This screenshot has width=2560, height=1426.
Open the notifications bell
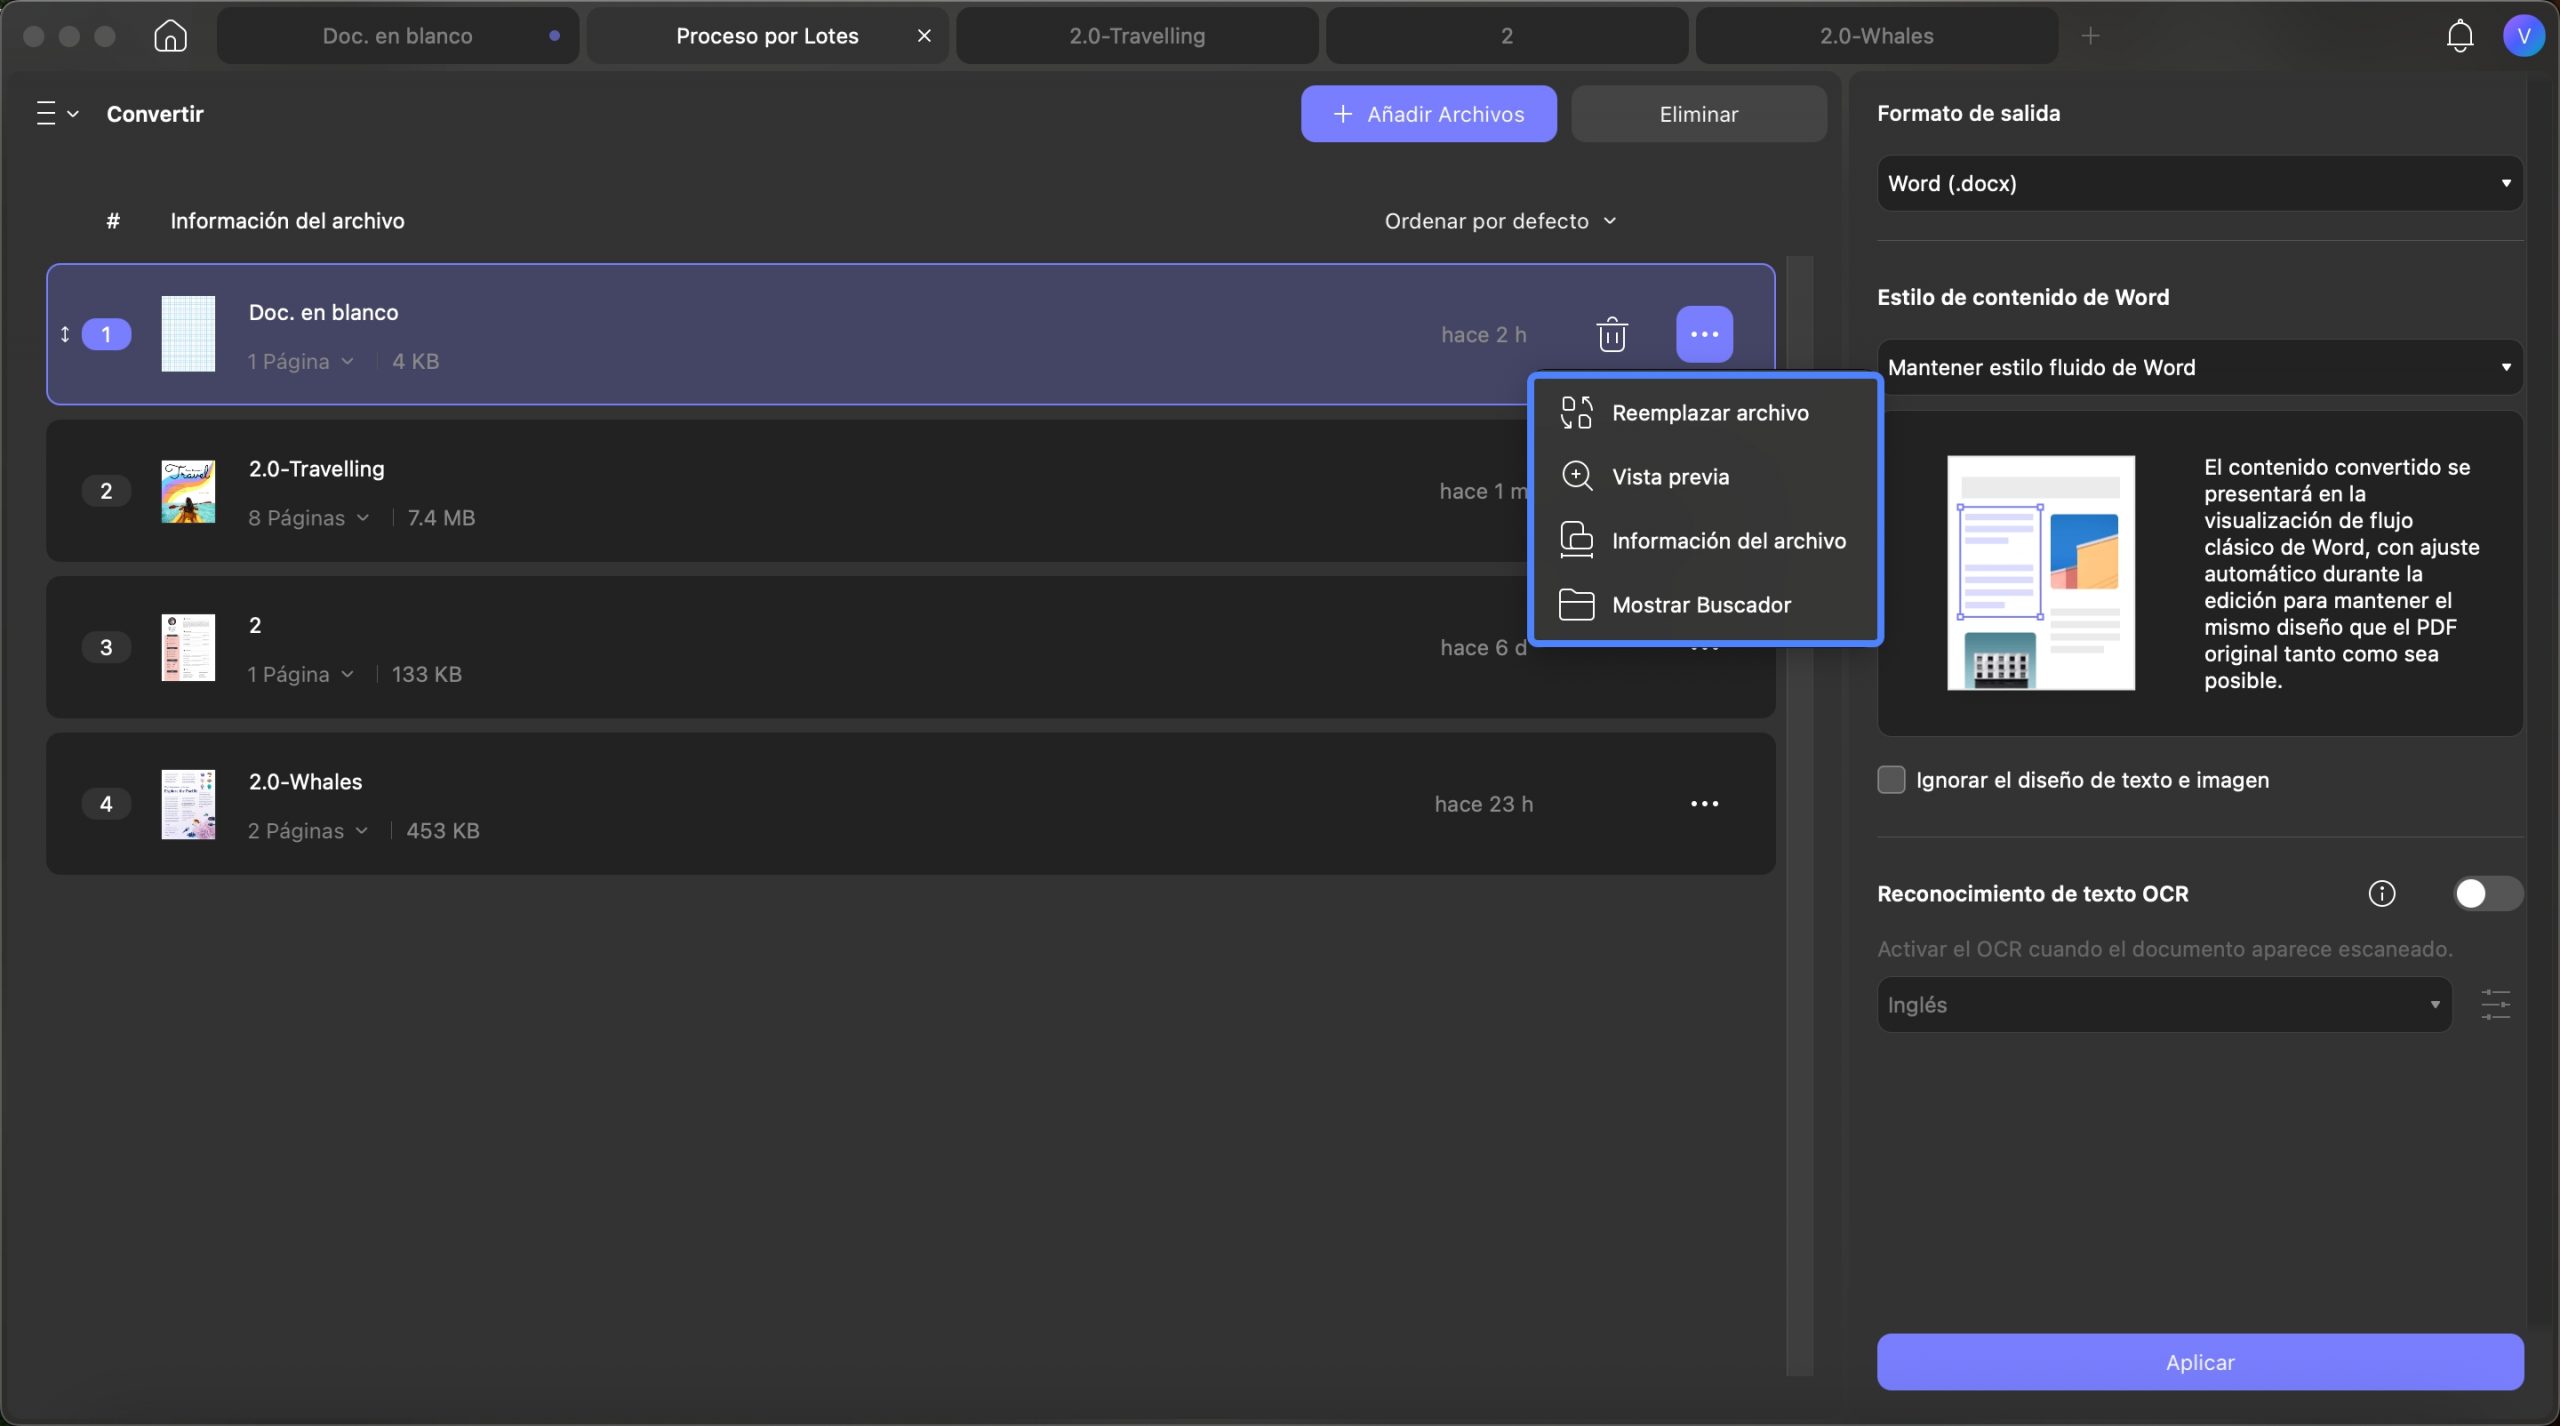pos(2459,36)
